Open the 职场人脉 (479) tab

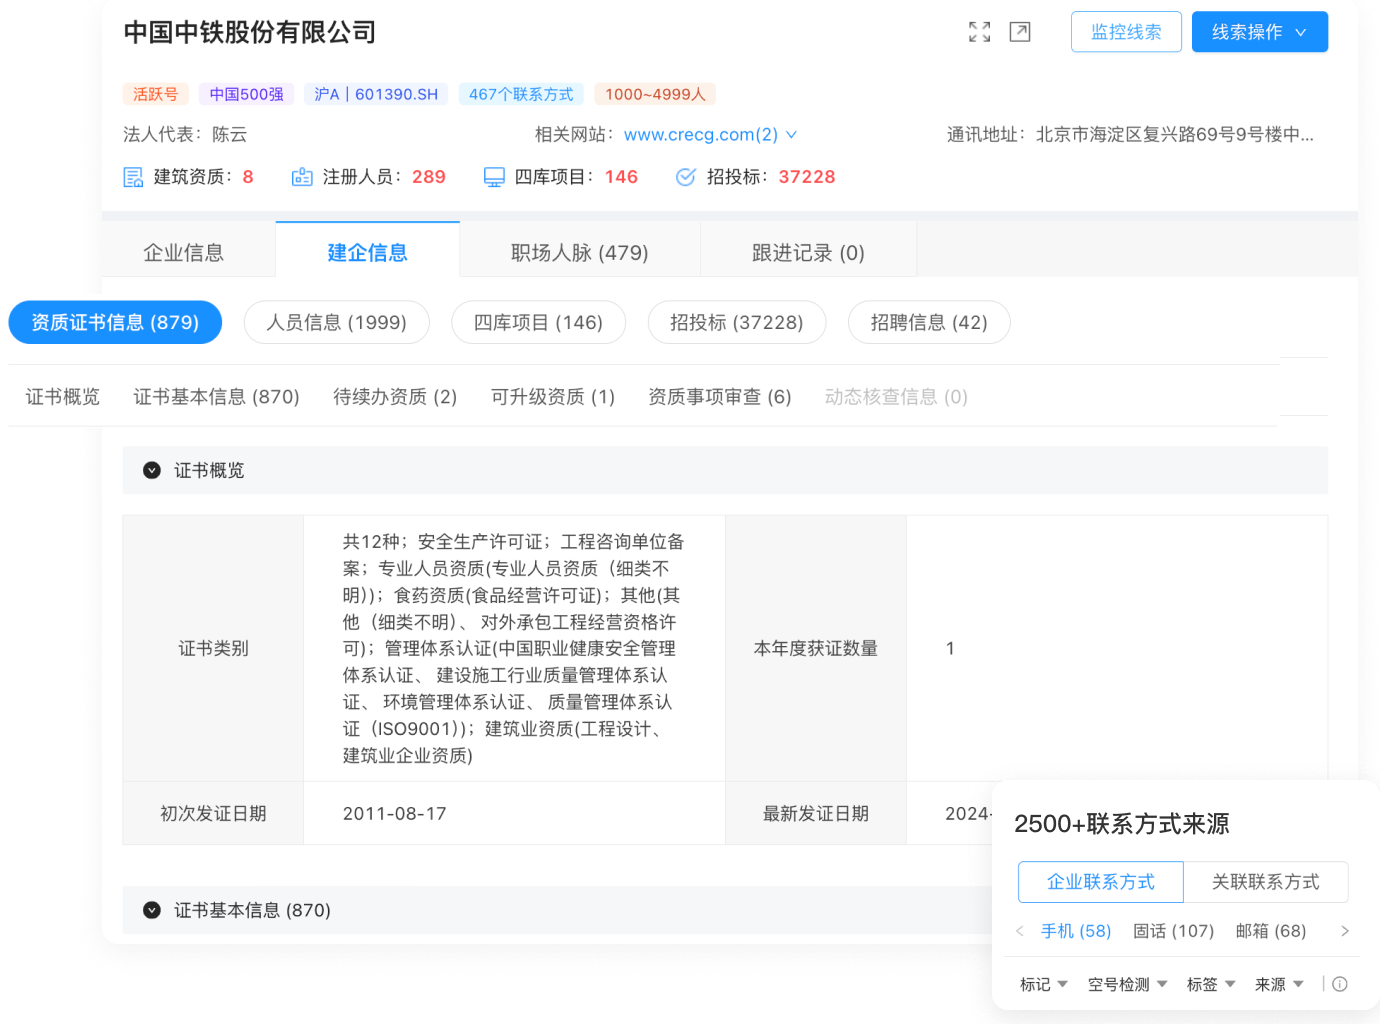(x=580, y=252)
